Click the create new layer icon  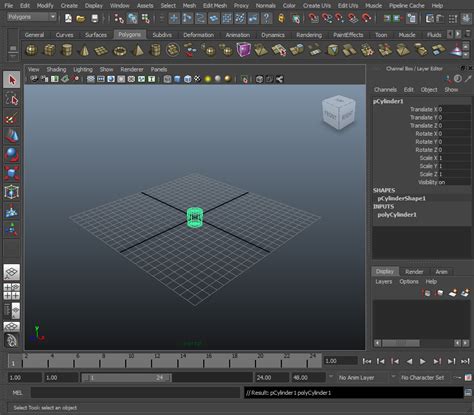click(x=453, y=293)
